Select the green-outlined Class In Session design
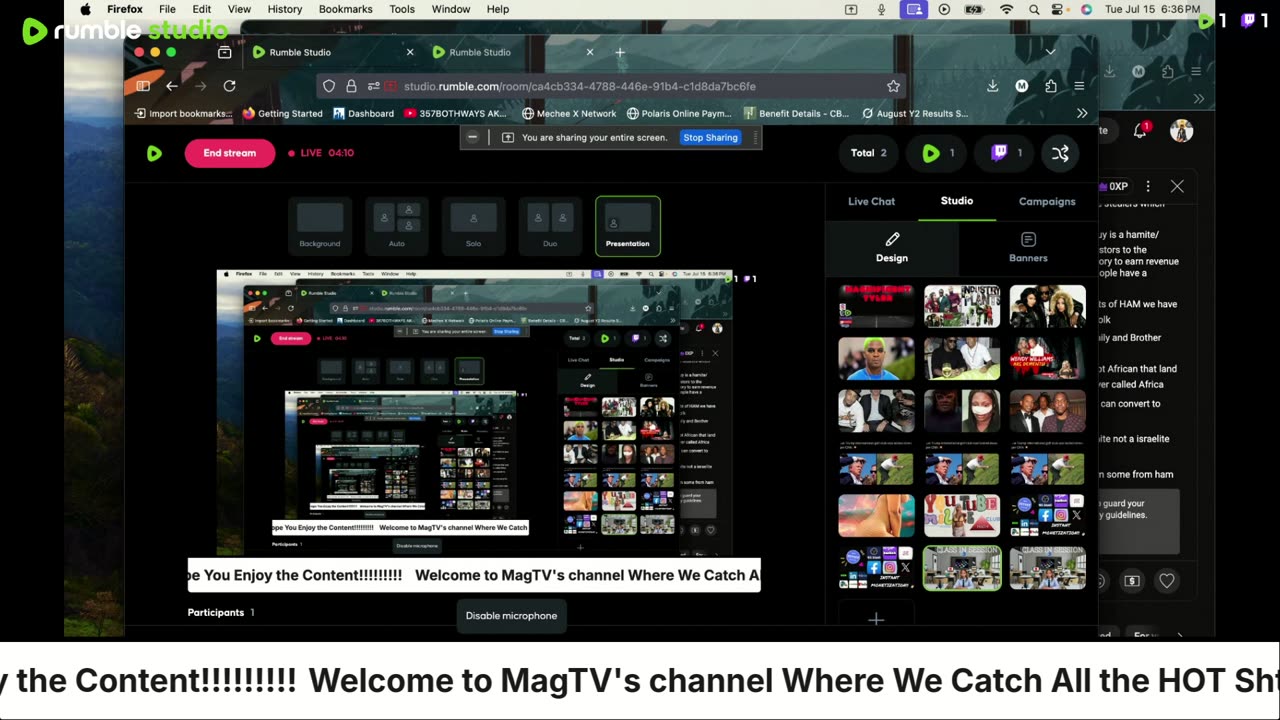 pyautogui.click(x=961, y=568)
